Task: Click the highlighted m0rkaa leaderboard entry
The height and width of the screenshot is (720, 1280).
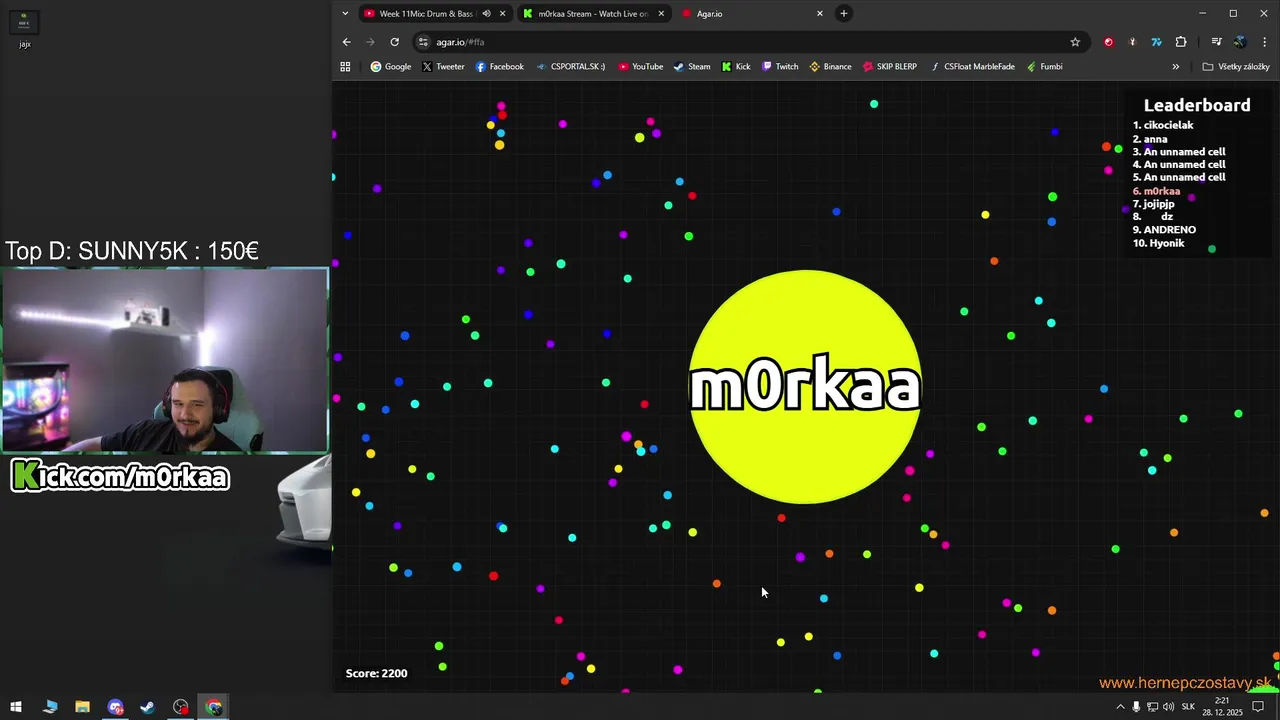Action: (x=1156, y=191)
